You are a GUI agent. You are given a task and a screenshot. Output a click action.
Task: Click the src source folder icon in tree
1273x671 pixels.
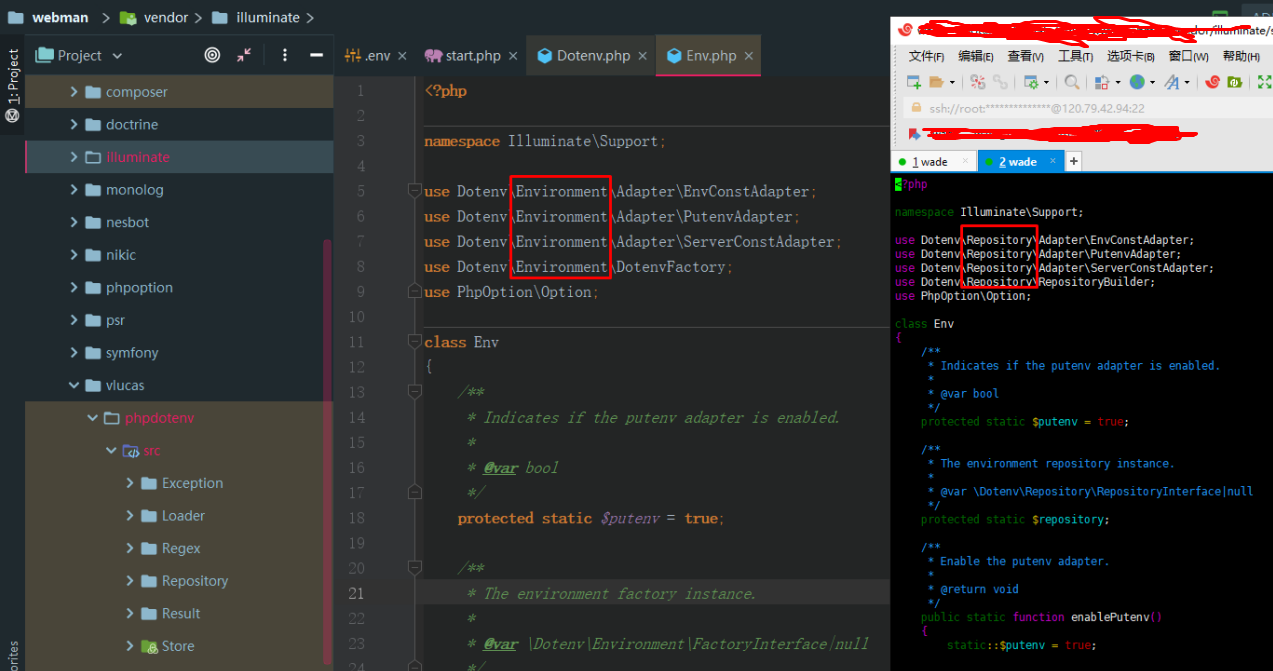click(130, 451)
